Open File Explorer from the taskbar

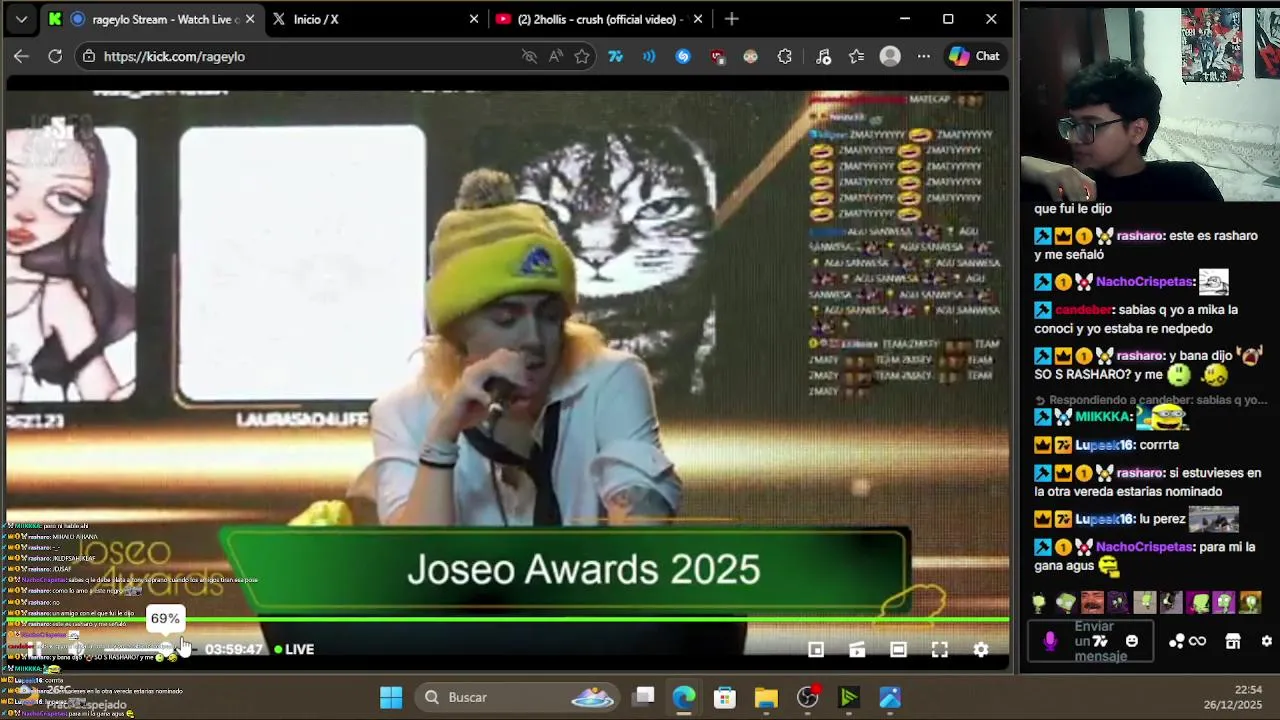[766, 697]
